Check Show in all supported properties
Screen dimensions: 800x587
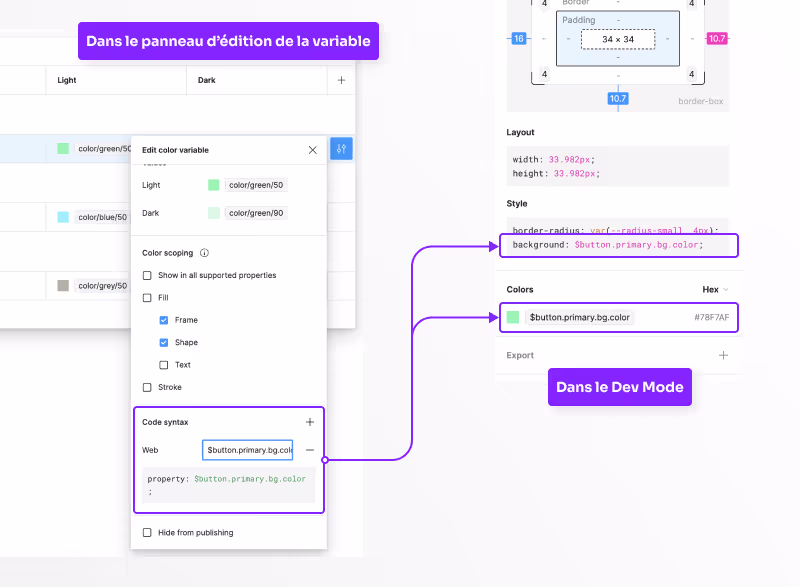pos(147,275)
